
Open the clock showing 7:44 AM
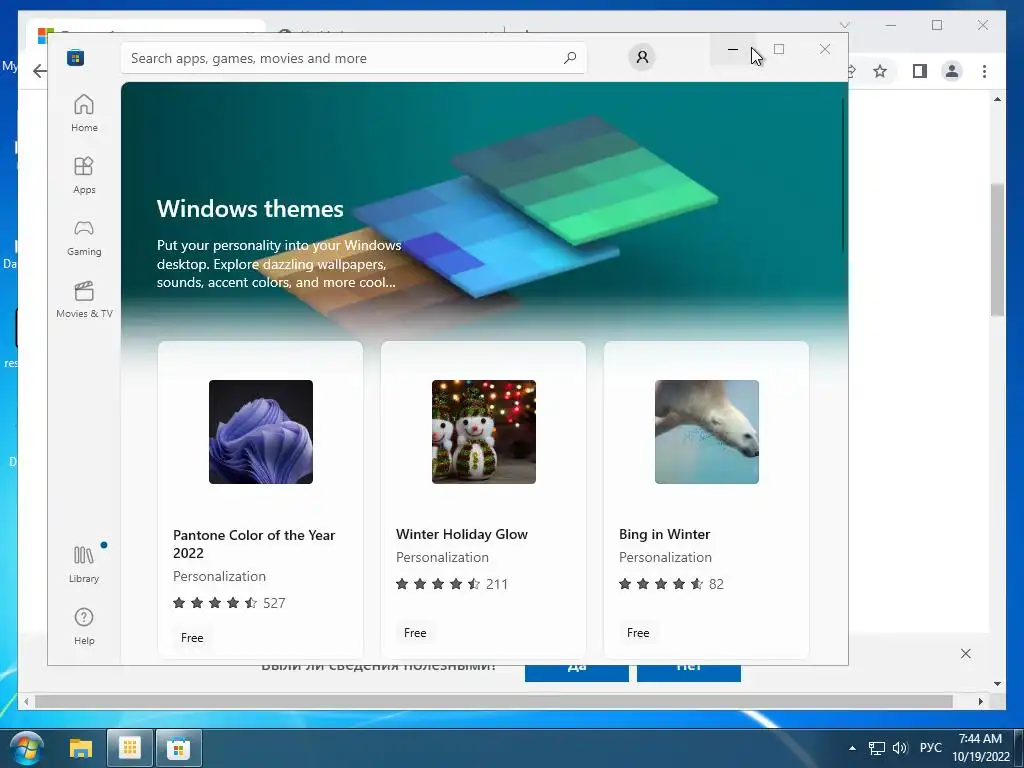[980, 748]
